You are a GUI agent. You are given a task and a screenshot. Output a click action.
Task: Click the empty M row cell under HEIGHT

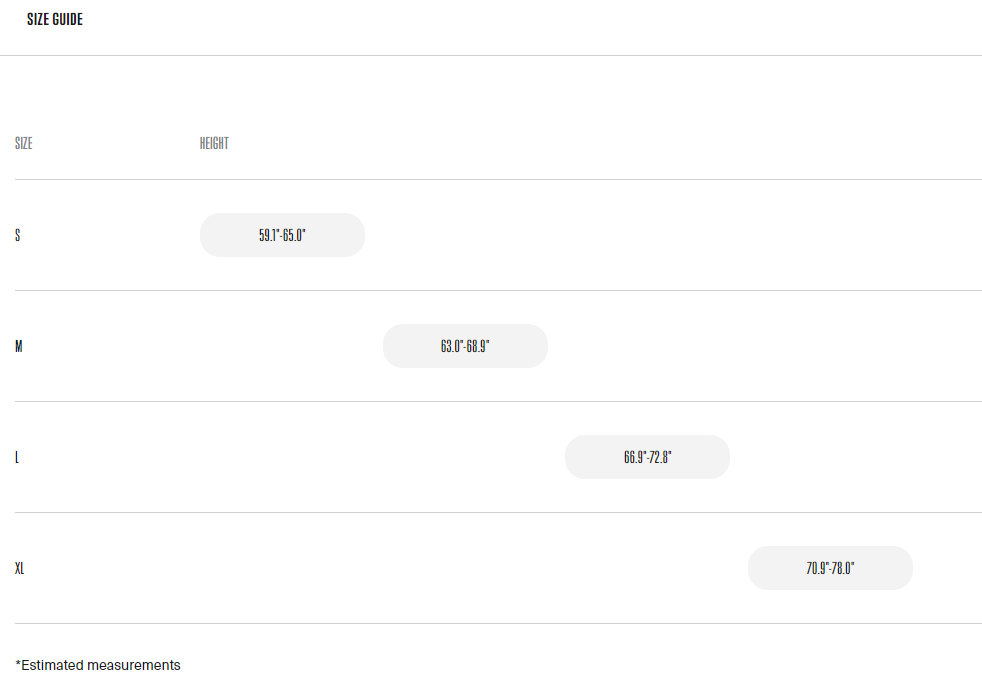tap(282, 347)
